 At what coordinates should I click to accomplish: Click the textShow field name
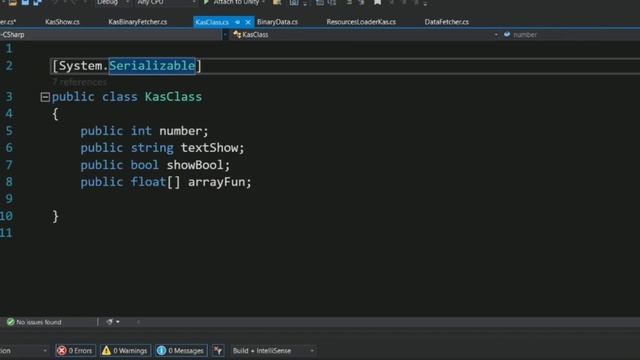pos(210,148)
